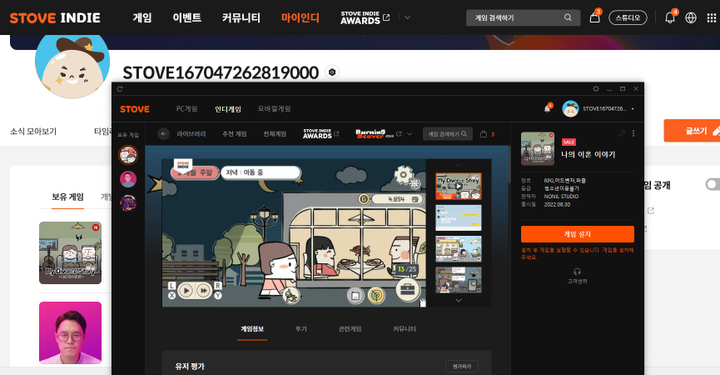
Task: Select the pink portrait sidebar game icon
Action: tap(128, 179)
